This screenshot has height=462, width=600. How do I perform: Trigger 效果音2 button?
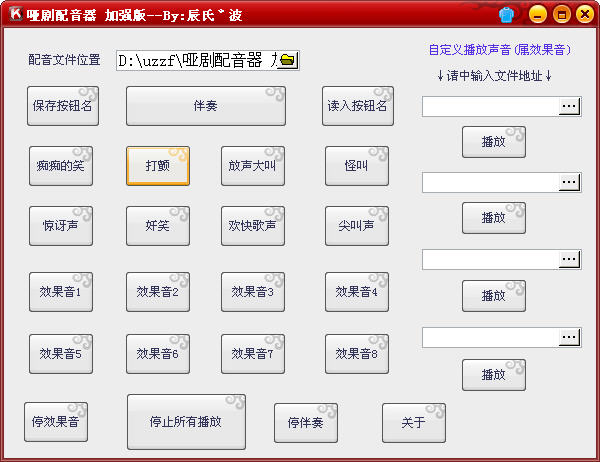click(158, 292)
